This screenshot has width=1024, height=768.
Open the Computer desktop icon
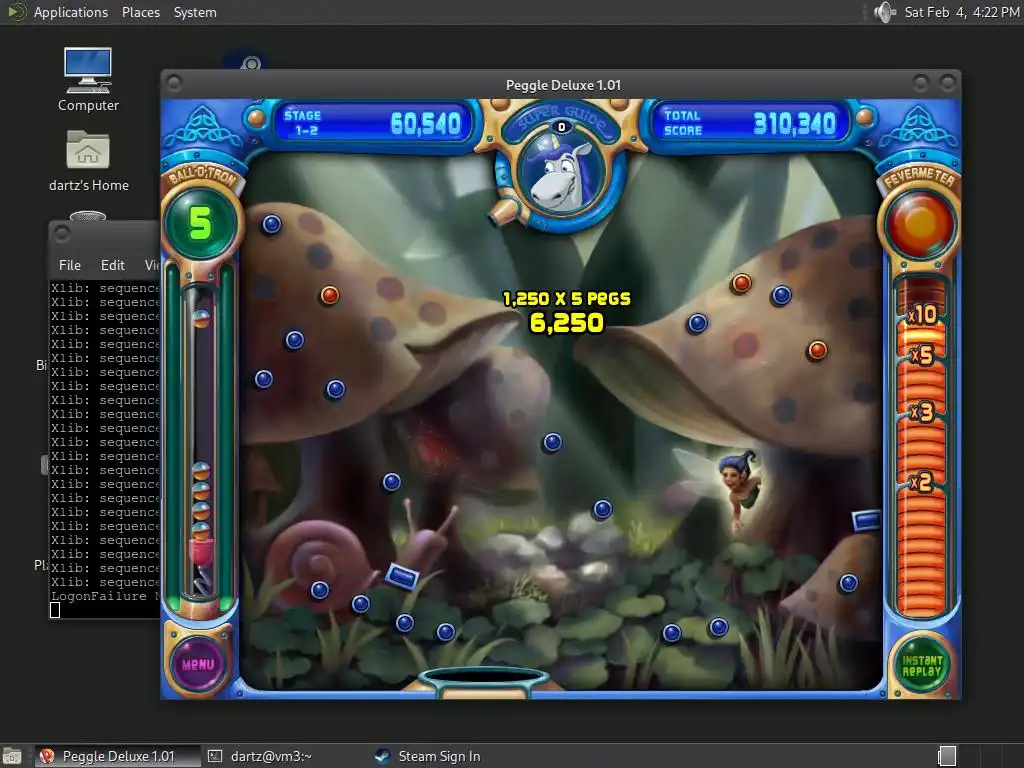(x=88, y=79)
